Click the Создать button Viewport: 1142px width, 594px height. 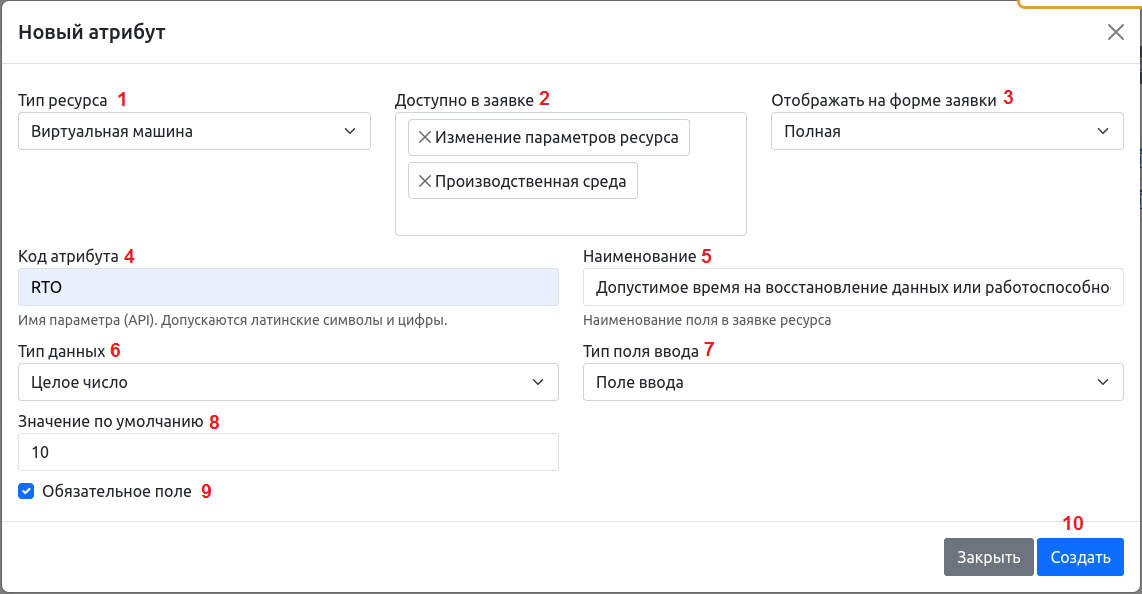[x=1080, y=558]
